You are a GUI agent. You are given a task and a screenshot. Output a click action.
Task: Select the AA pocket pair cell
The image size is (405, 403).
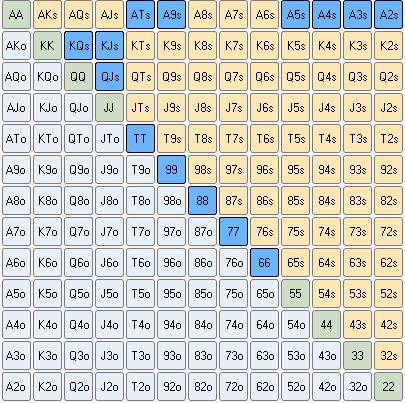(16, 14)
